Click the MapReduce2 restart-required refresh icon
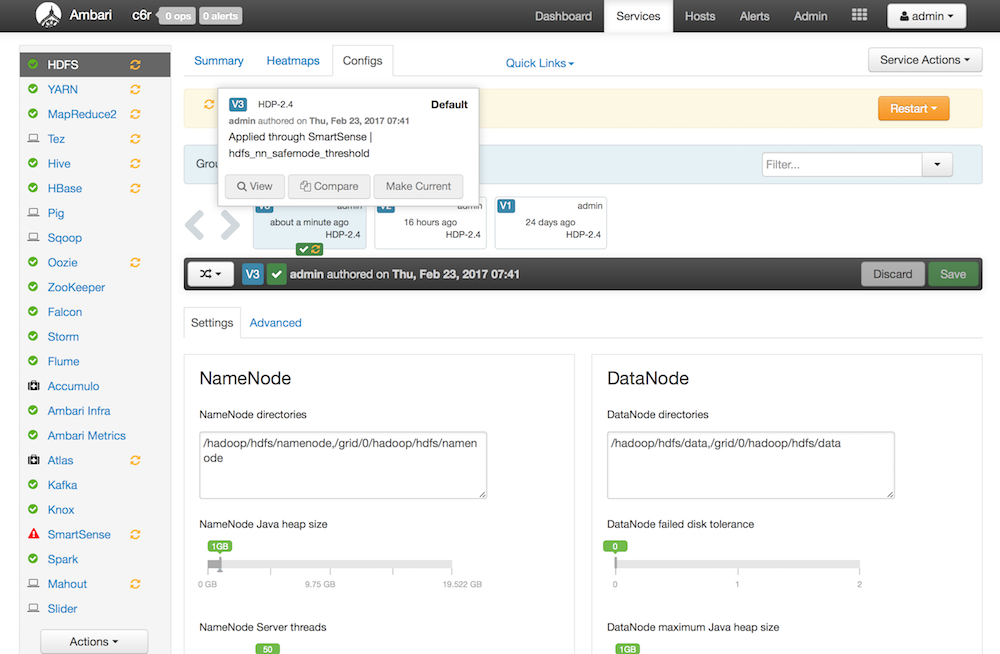 point(135,114)
